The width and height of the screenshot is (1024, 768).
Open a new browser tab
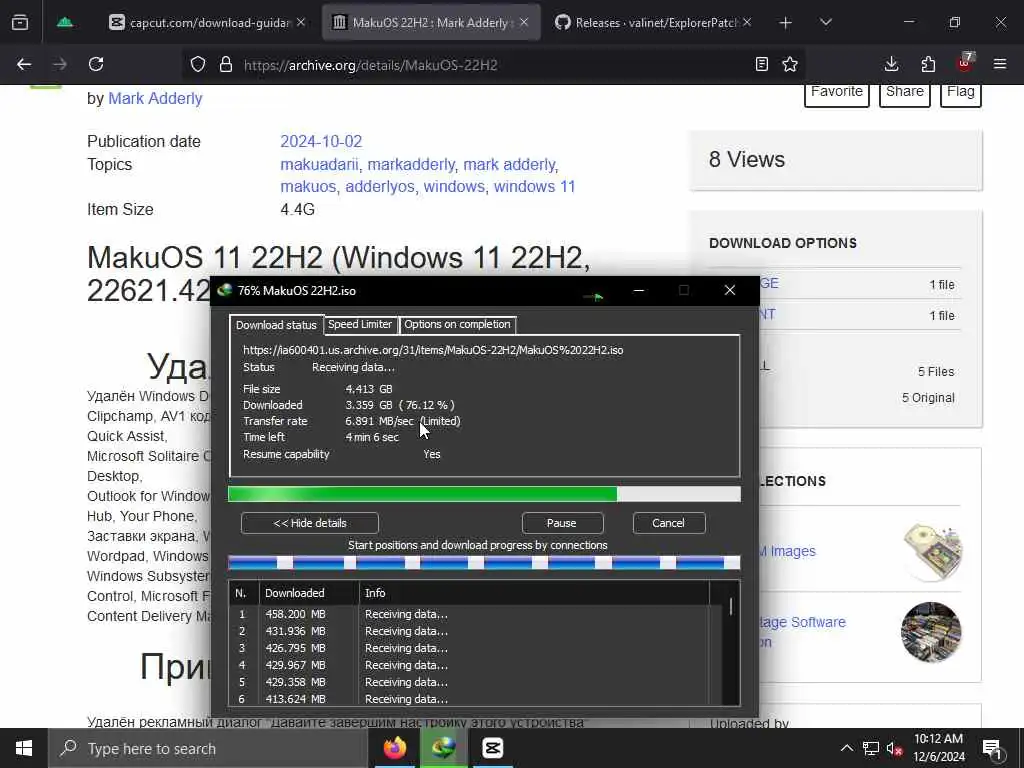(786, 23)
